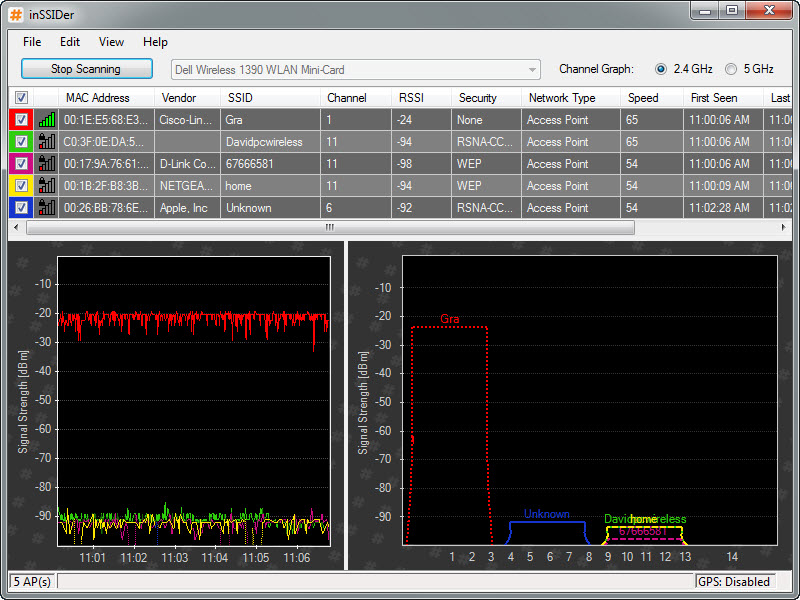The height and width of the screenshot is (600, 800).
Task: Open the View menu
Action: (x=111, y=42)
